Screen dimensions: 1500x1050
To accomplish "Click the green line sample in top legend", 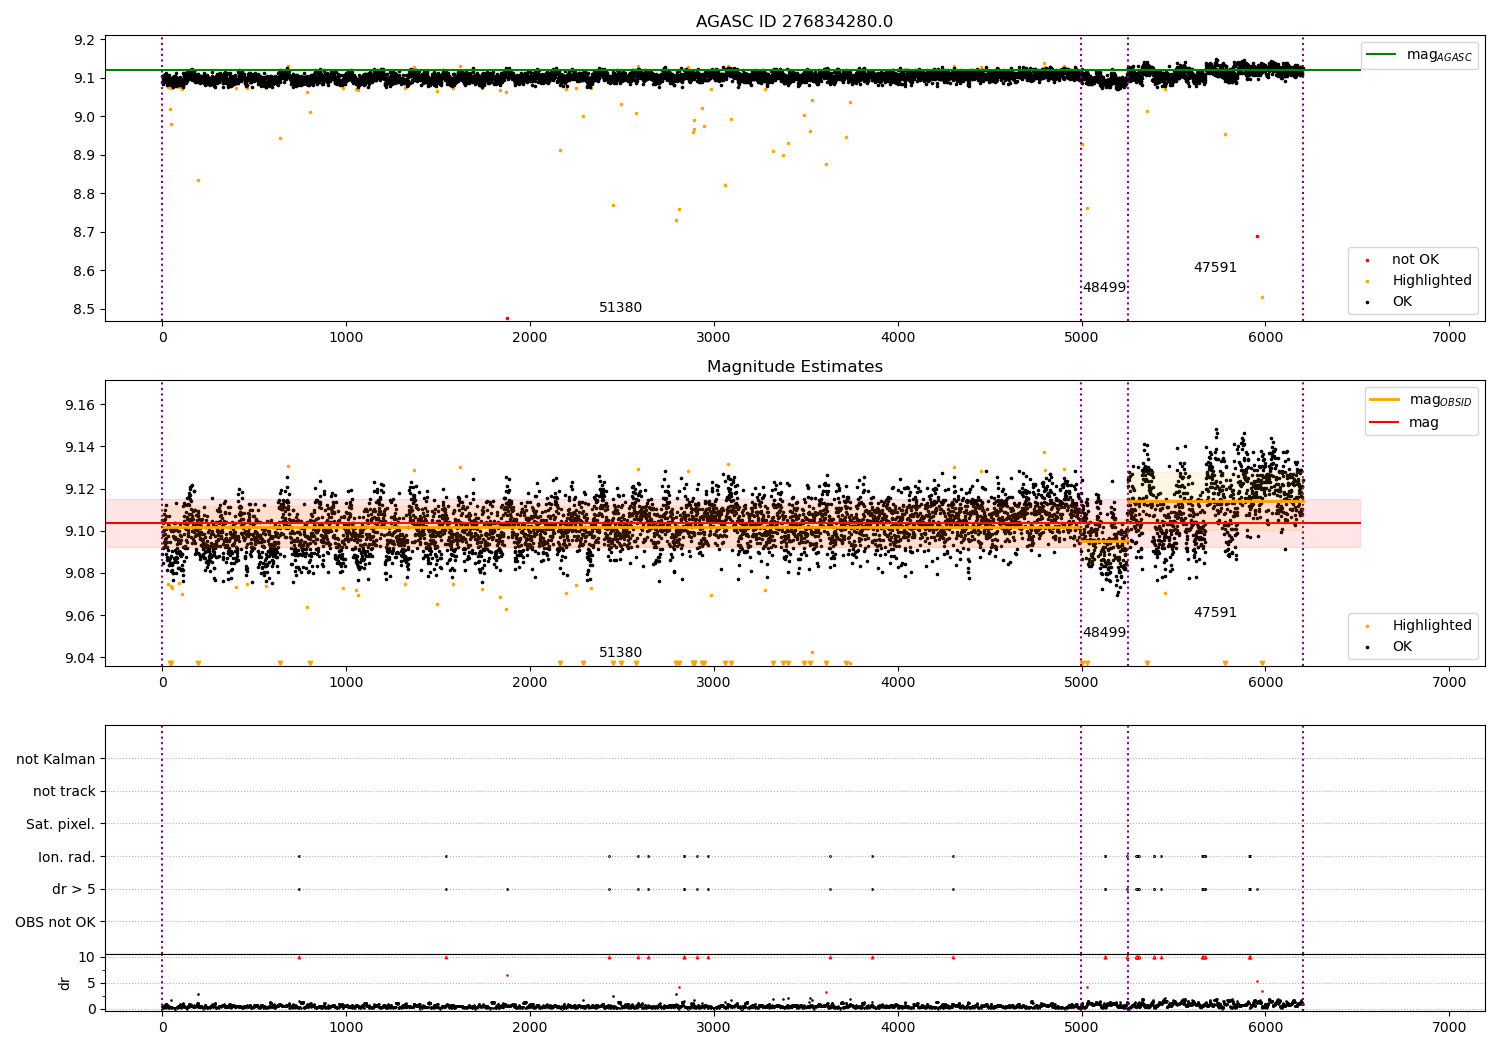I will (x=1382, y=55).
